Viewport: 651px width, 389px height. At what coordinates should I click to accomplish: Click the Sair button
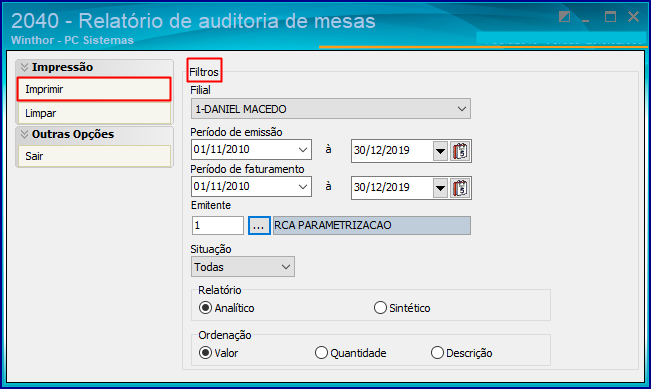(94, 156)
